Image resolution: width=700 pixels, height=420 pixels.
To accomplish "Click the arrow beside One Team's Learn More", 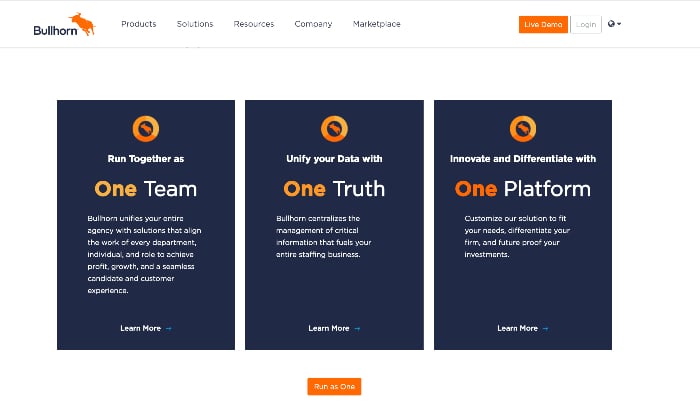I will click(168, 329).
